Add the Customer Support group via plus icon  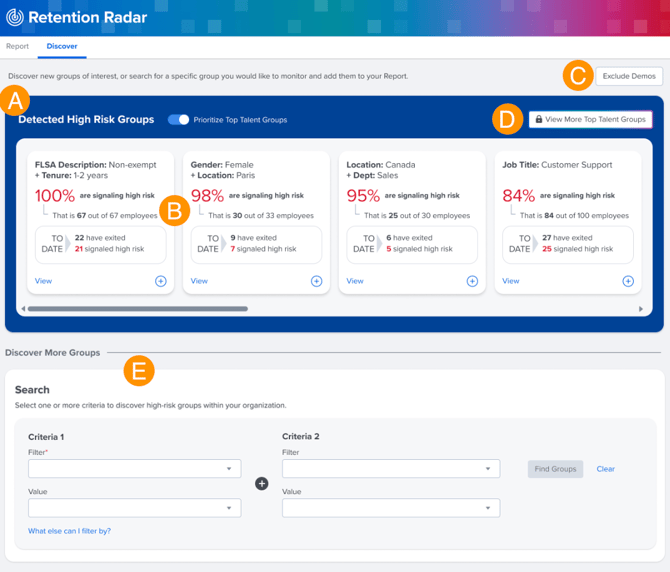pyautogui.click(x=628, y=281)
